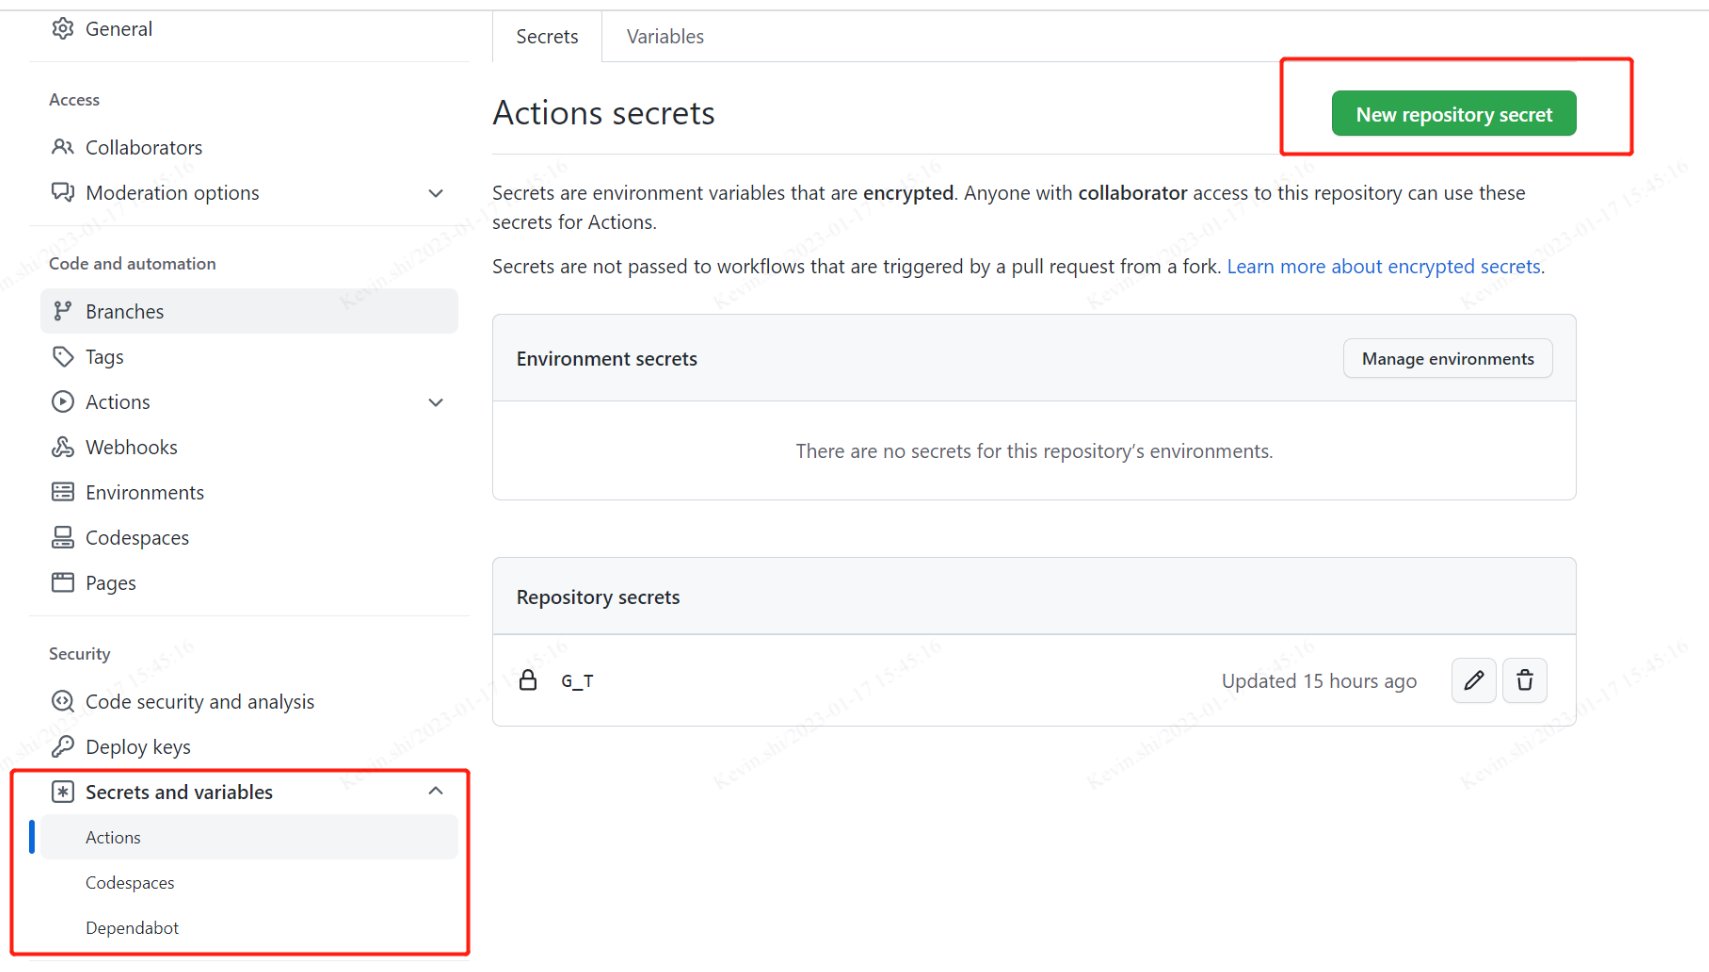Click the Moderation options comment icon

[x=63, y=192]
